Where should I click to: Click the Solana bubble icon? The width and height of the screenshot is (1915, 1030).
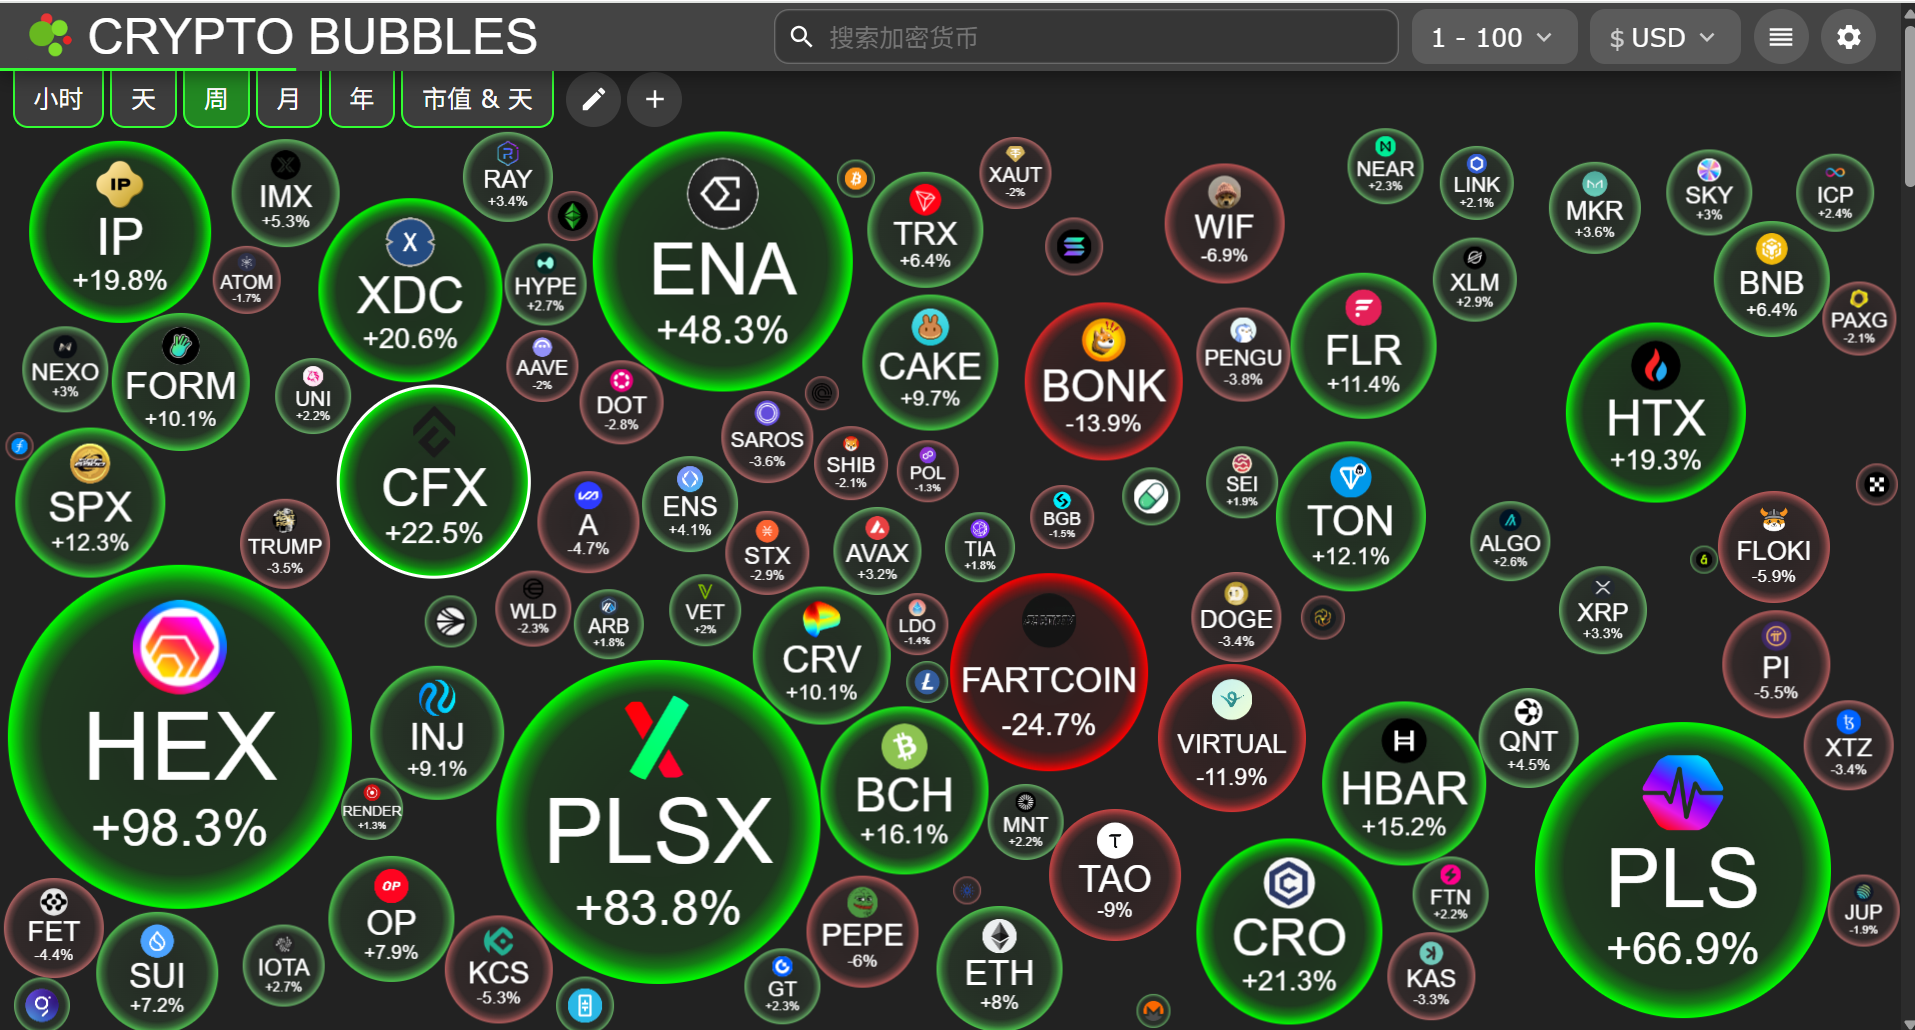1074,246
